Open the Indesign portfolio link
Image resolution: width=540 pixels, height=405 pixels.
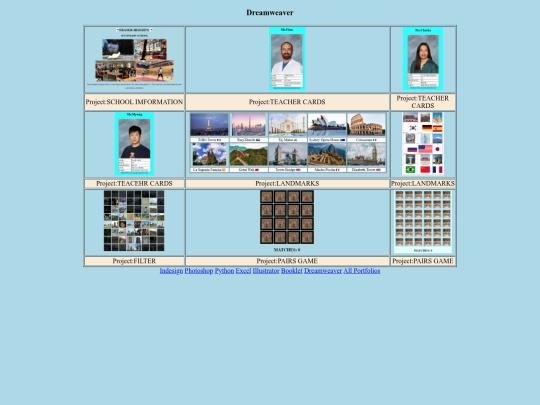coord(171,271)
